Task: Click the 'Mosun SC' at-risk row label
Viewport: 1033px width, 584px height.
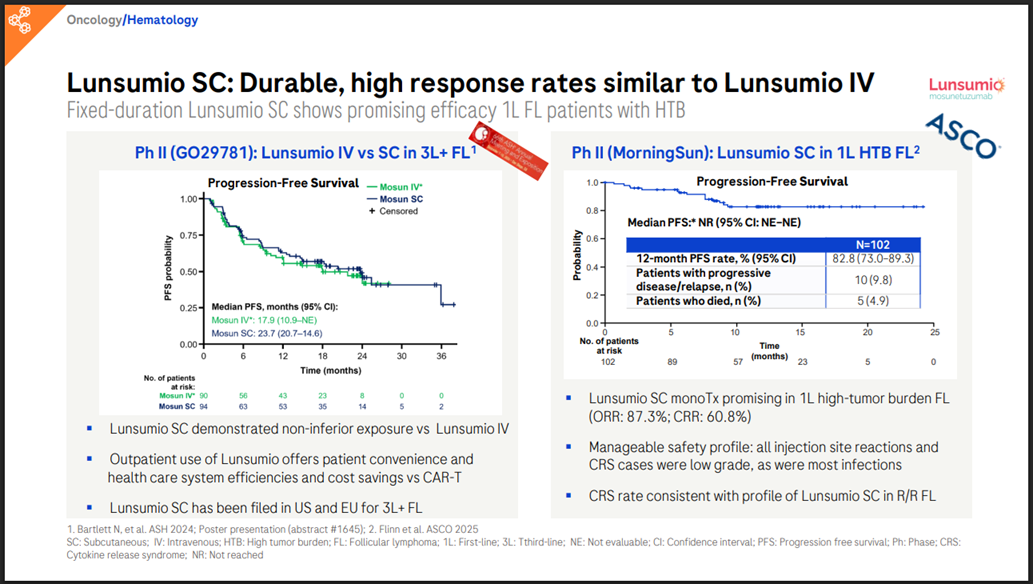Action: (x=177, y=407)
